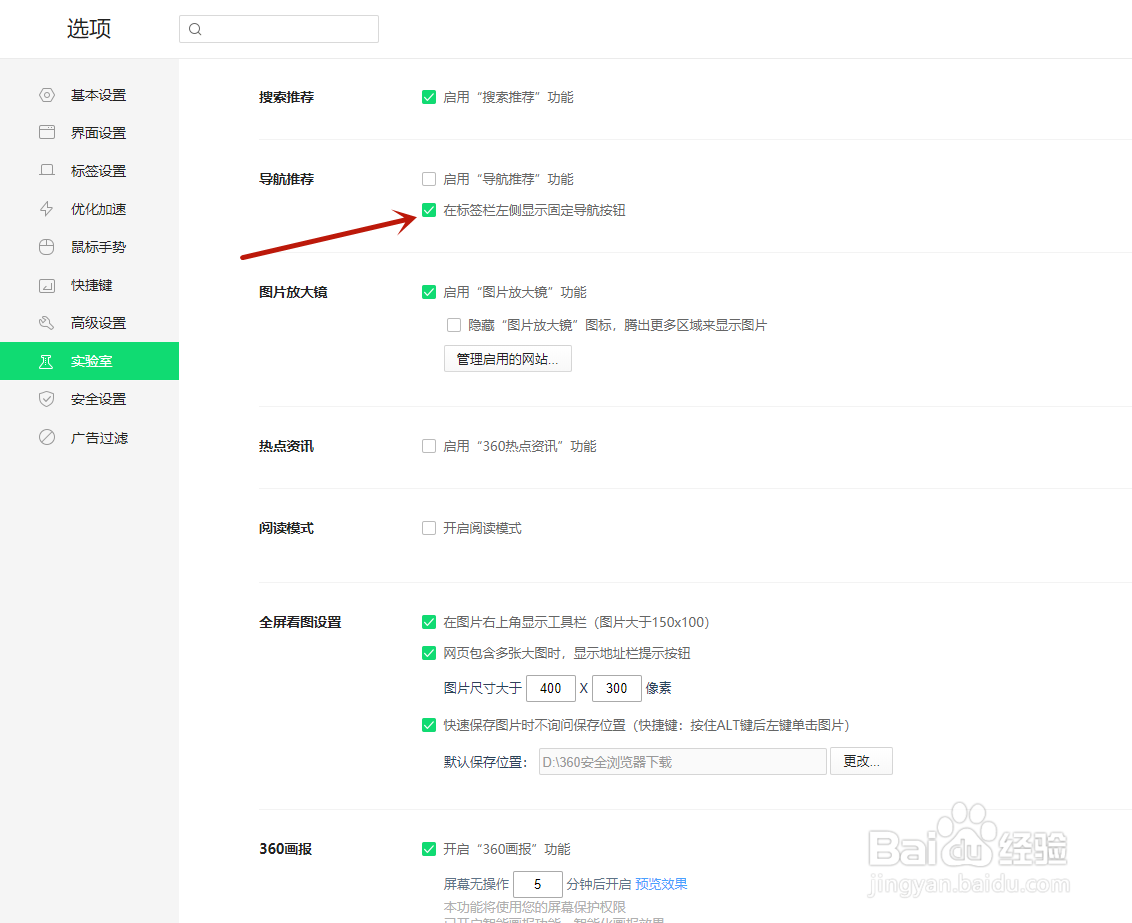Click the 标签设置 tab icon
This screenshot has width=1132, height=923.
(47, 170)
